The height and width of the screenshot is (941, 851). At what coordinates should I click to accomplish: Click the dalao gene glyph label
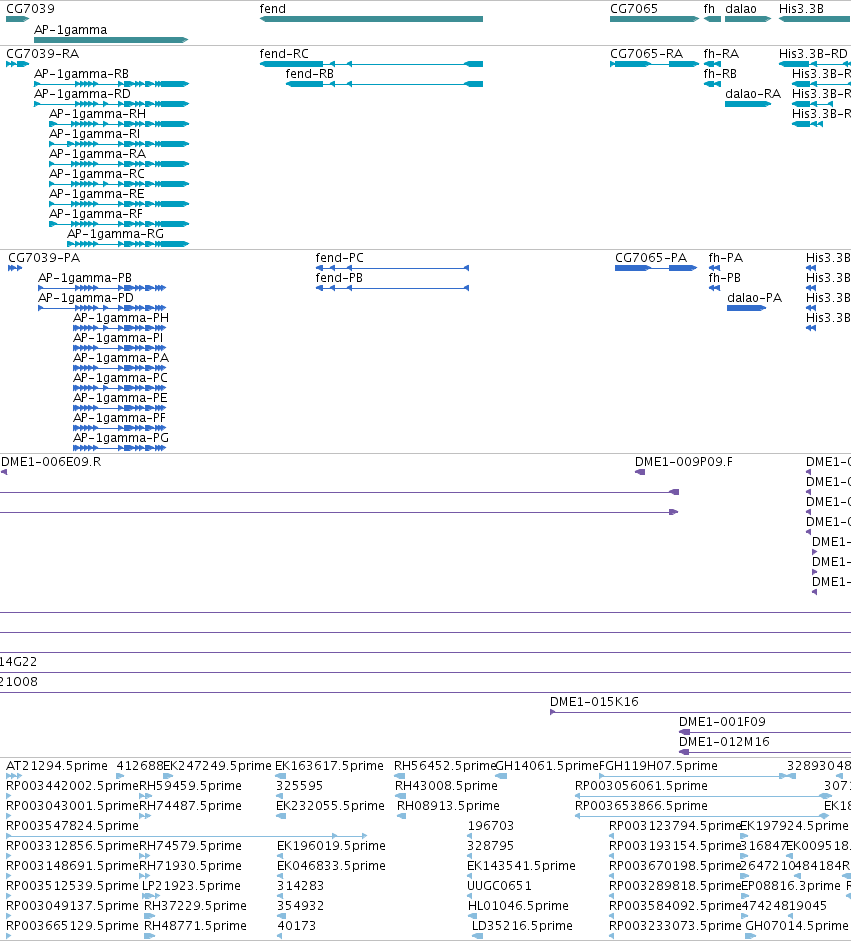(x=741, y=8)
